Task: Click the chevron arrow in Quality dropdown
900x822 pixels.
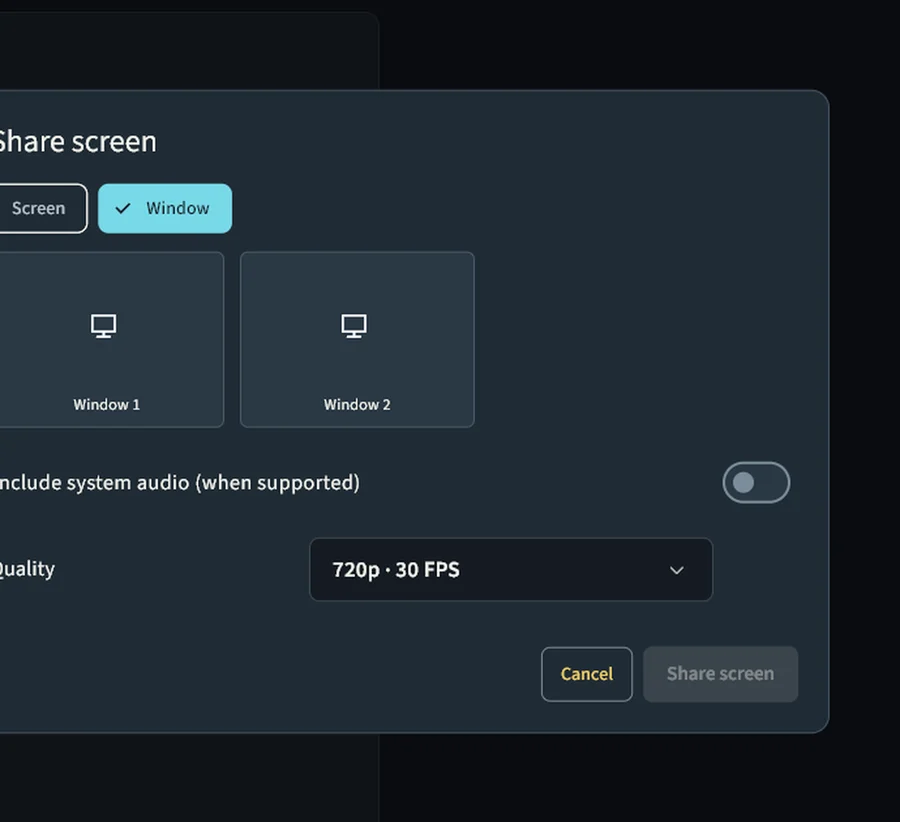Action: (677, 570)
